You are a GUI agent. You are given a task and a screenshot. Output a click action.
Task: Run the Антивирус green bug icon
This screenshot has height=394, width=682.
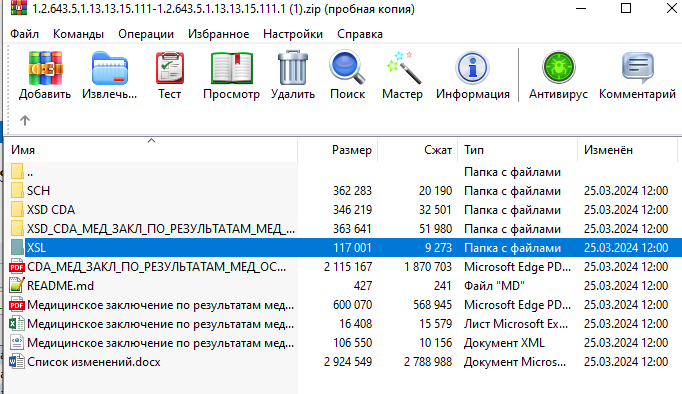[x=558, y=67]
